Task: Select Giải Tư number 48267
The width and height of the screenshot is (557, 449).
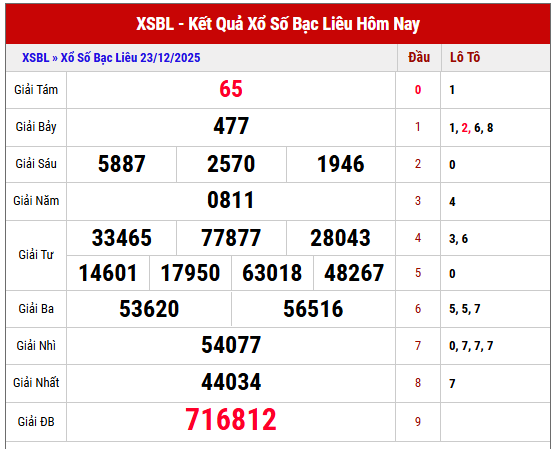Action: tap(354, 273)
